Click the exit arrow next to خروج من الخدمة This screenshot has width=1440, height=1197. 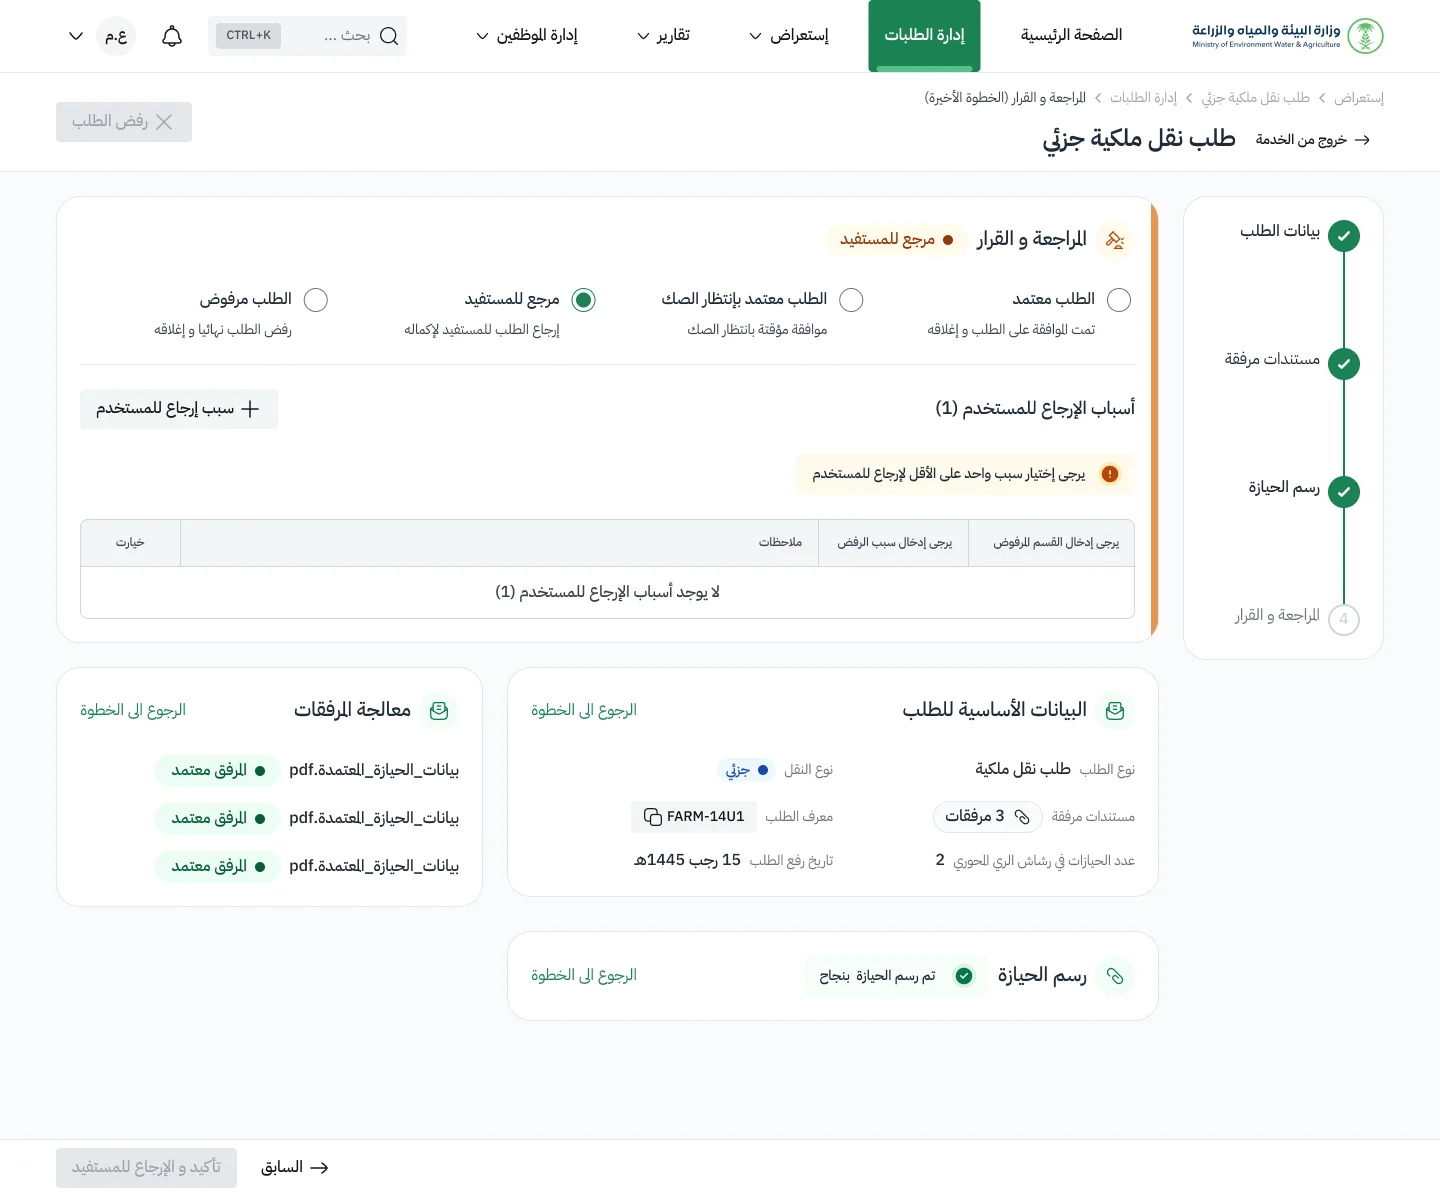[1362, 140]
